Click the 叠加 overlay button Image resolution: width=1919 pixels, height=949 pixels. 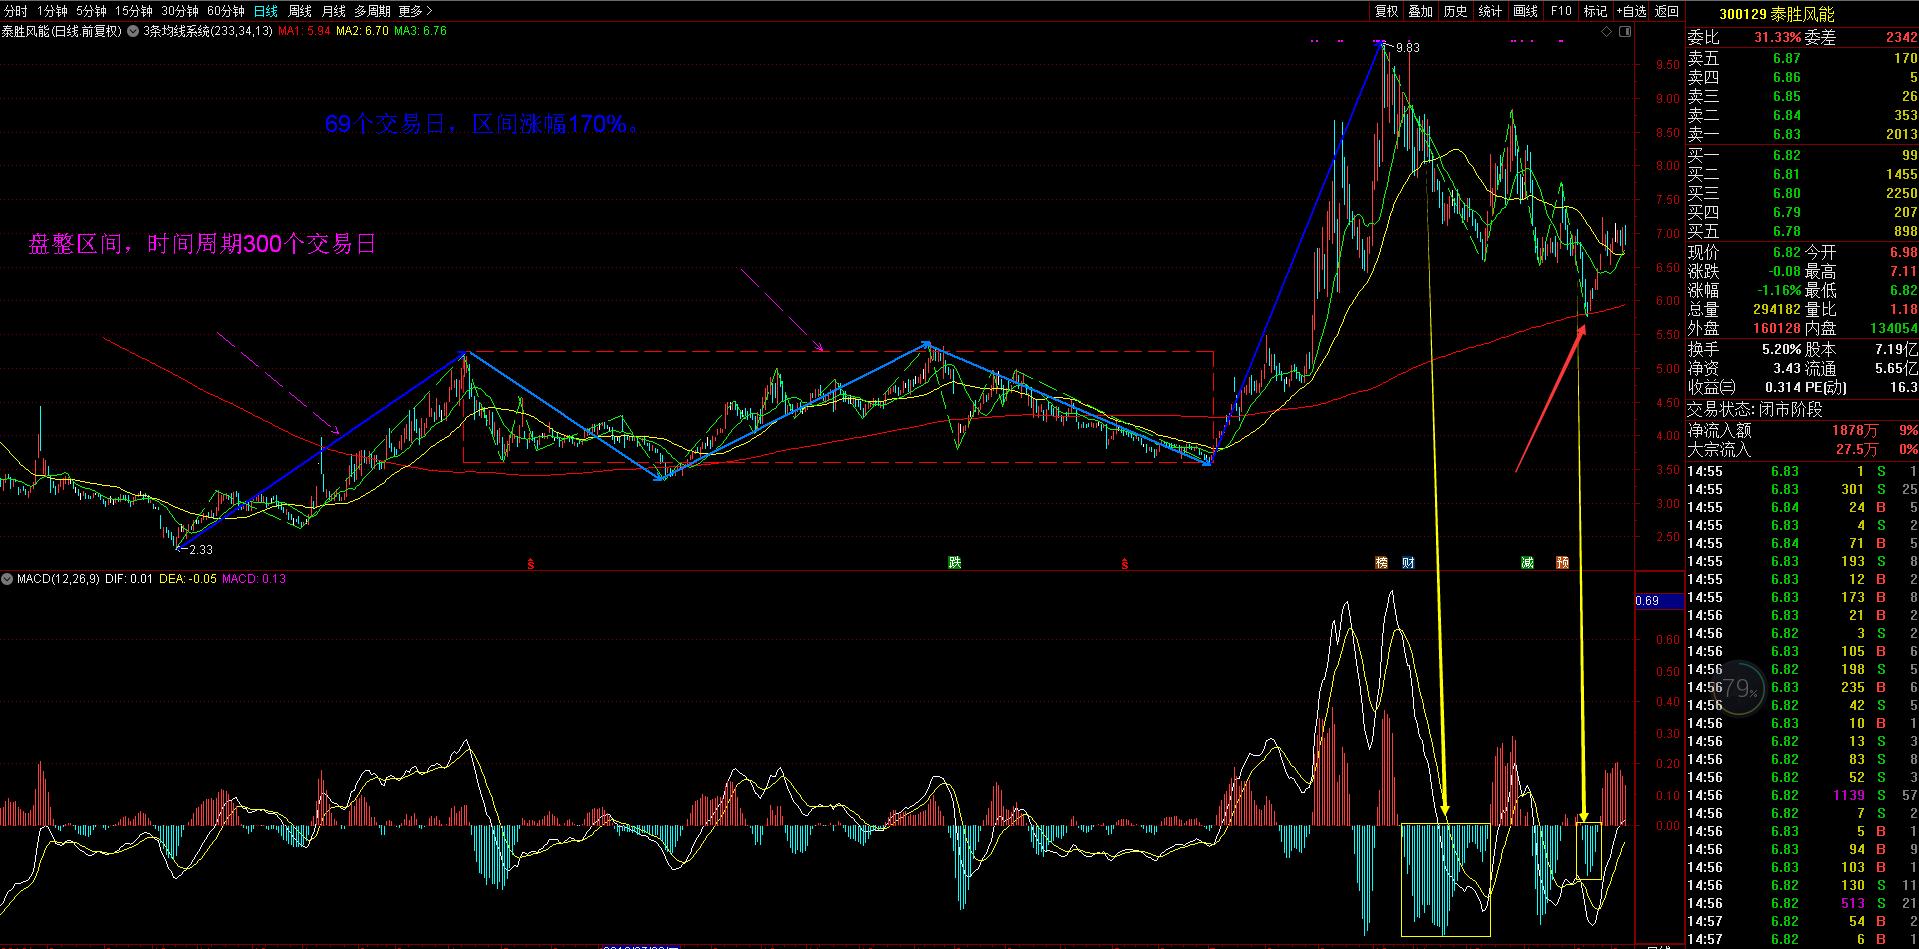1420,11
